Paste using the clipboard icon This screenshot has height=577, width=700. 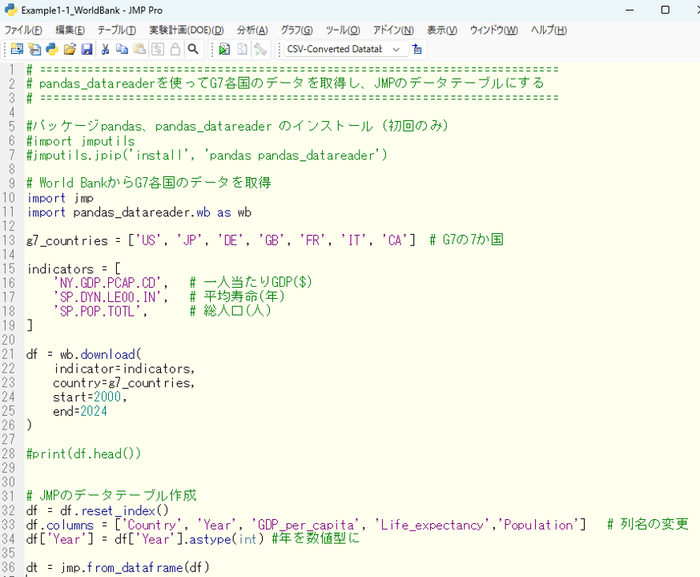click(x=140, y=49)
